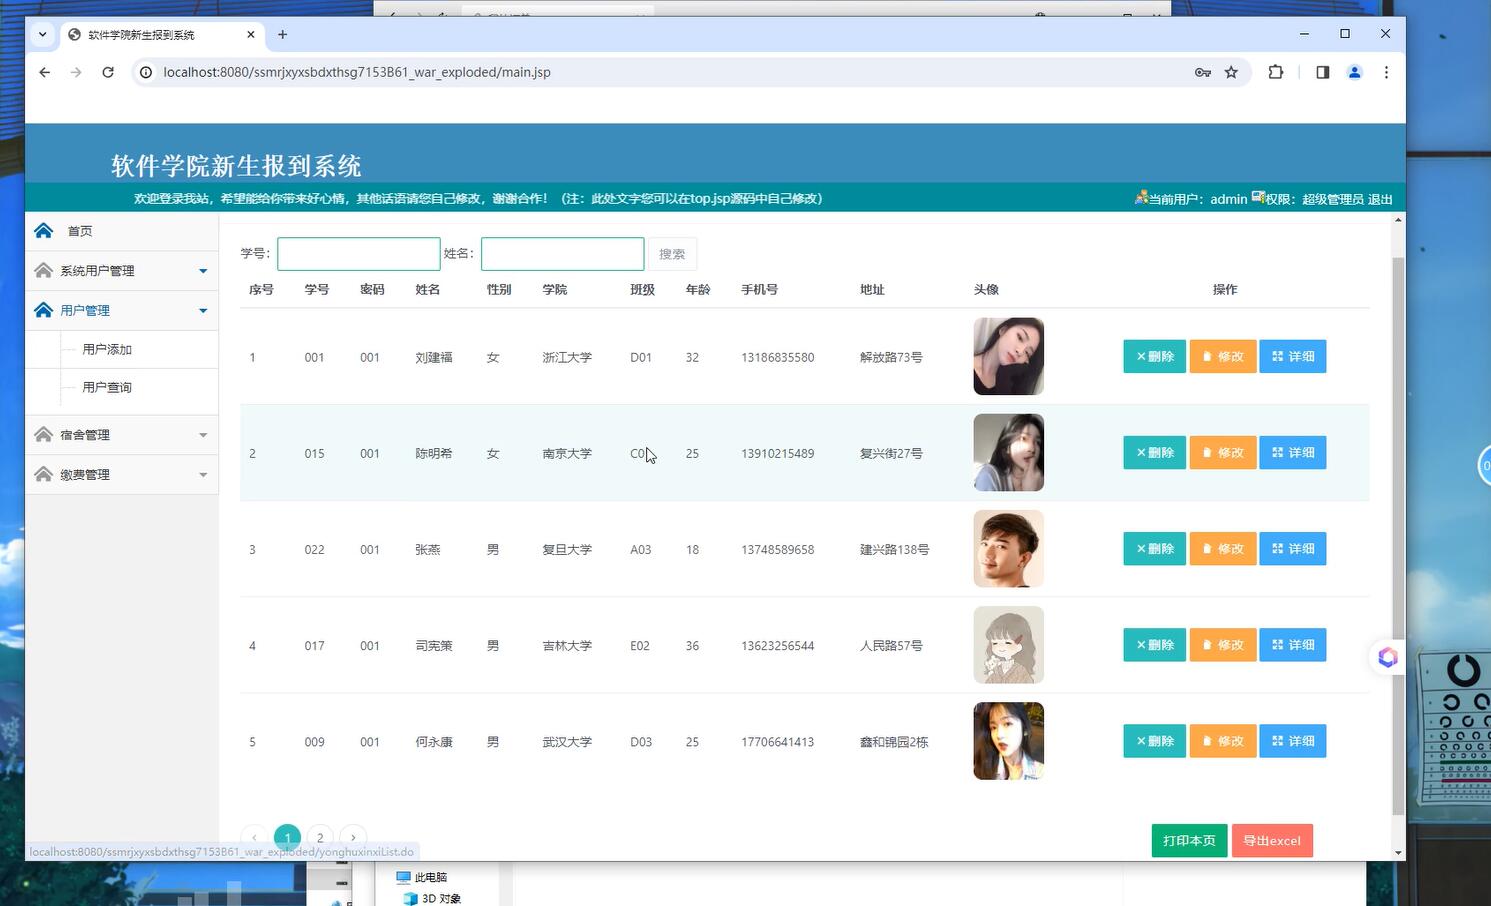
Task: Click 修改 on 张燕's row
Action: (1222, 548)
